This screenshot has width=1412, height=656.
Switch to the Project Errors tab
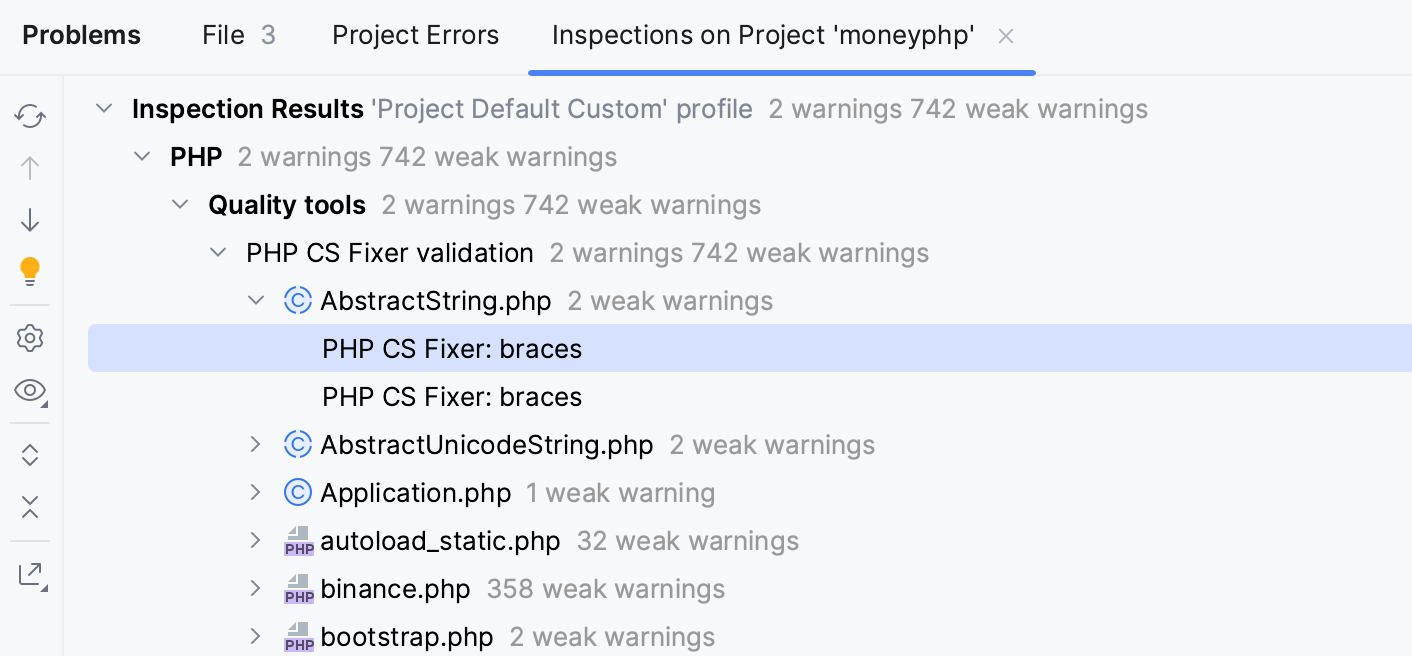pos(415,35)
